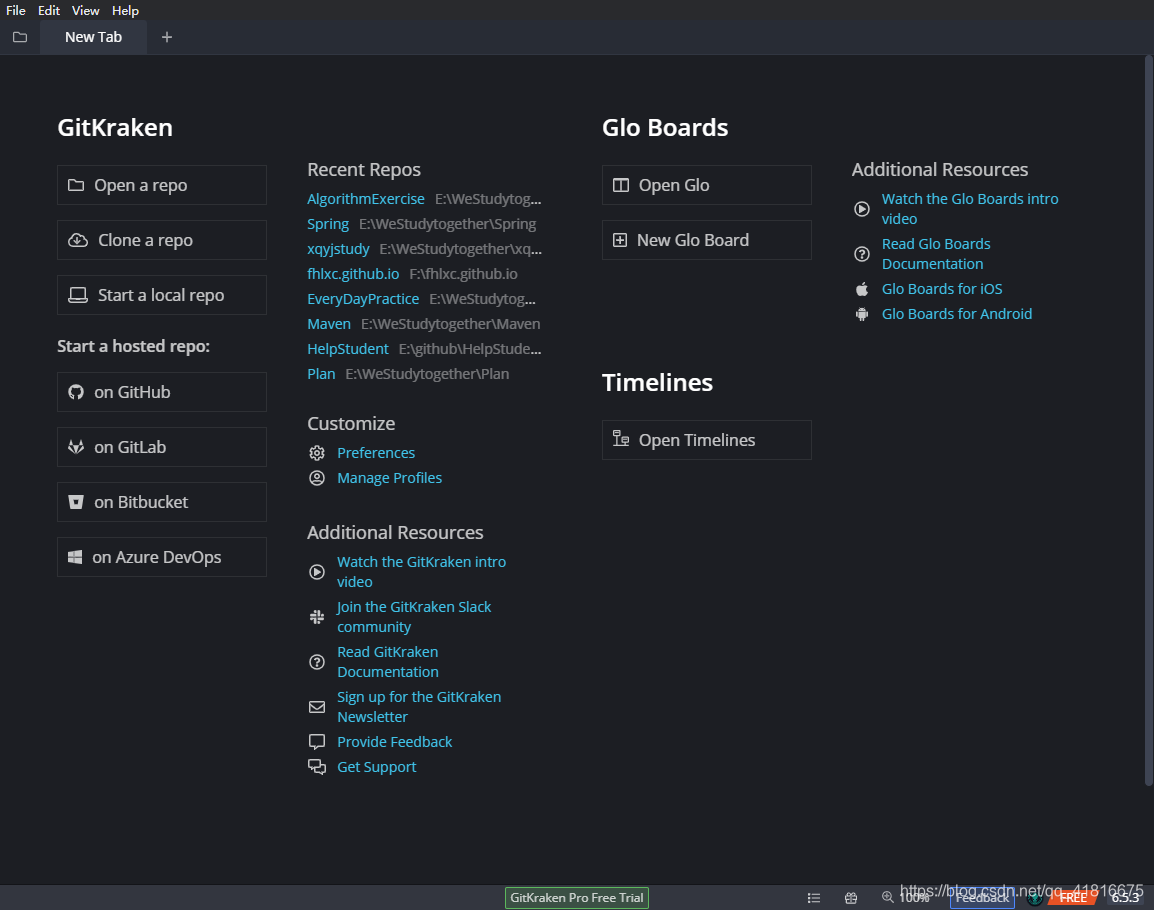Viewport: 1154px width, 910px height.
Task: Click the Preferences gear icon
Action: coord(316,453)
